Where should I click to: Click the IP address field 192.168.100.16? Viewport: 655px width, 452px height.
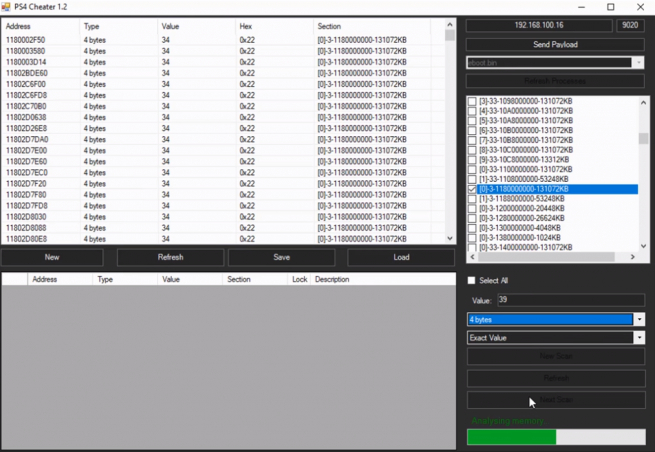539,25
